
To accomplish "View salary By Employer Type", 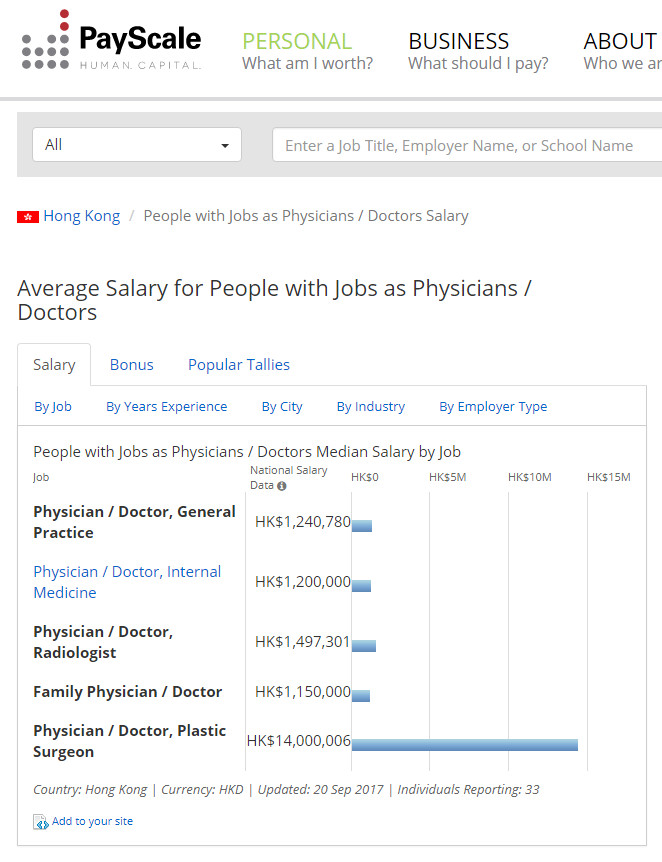I will [x=493, y=407].
